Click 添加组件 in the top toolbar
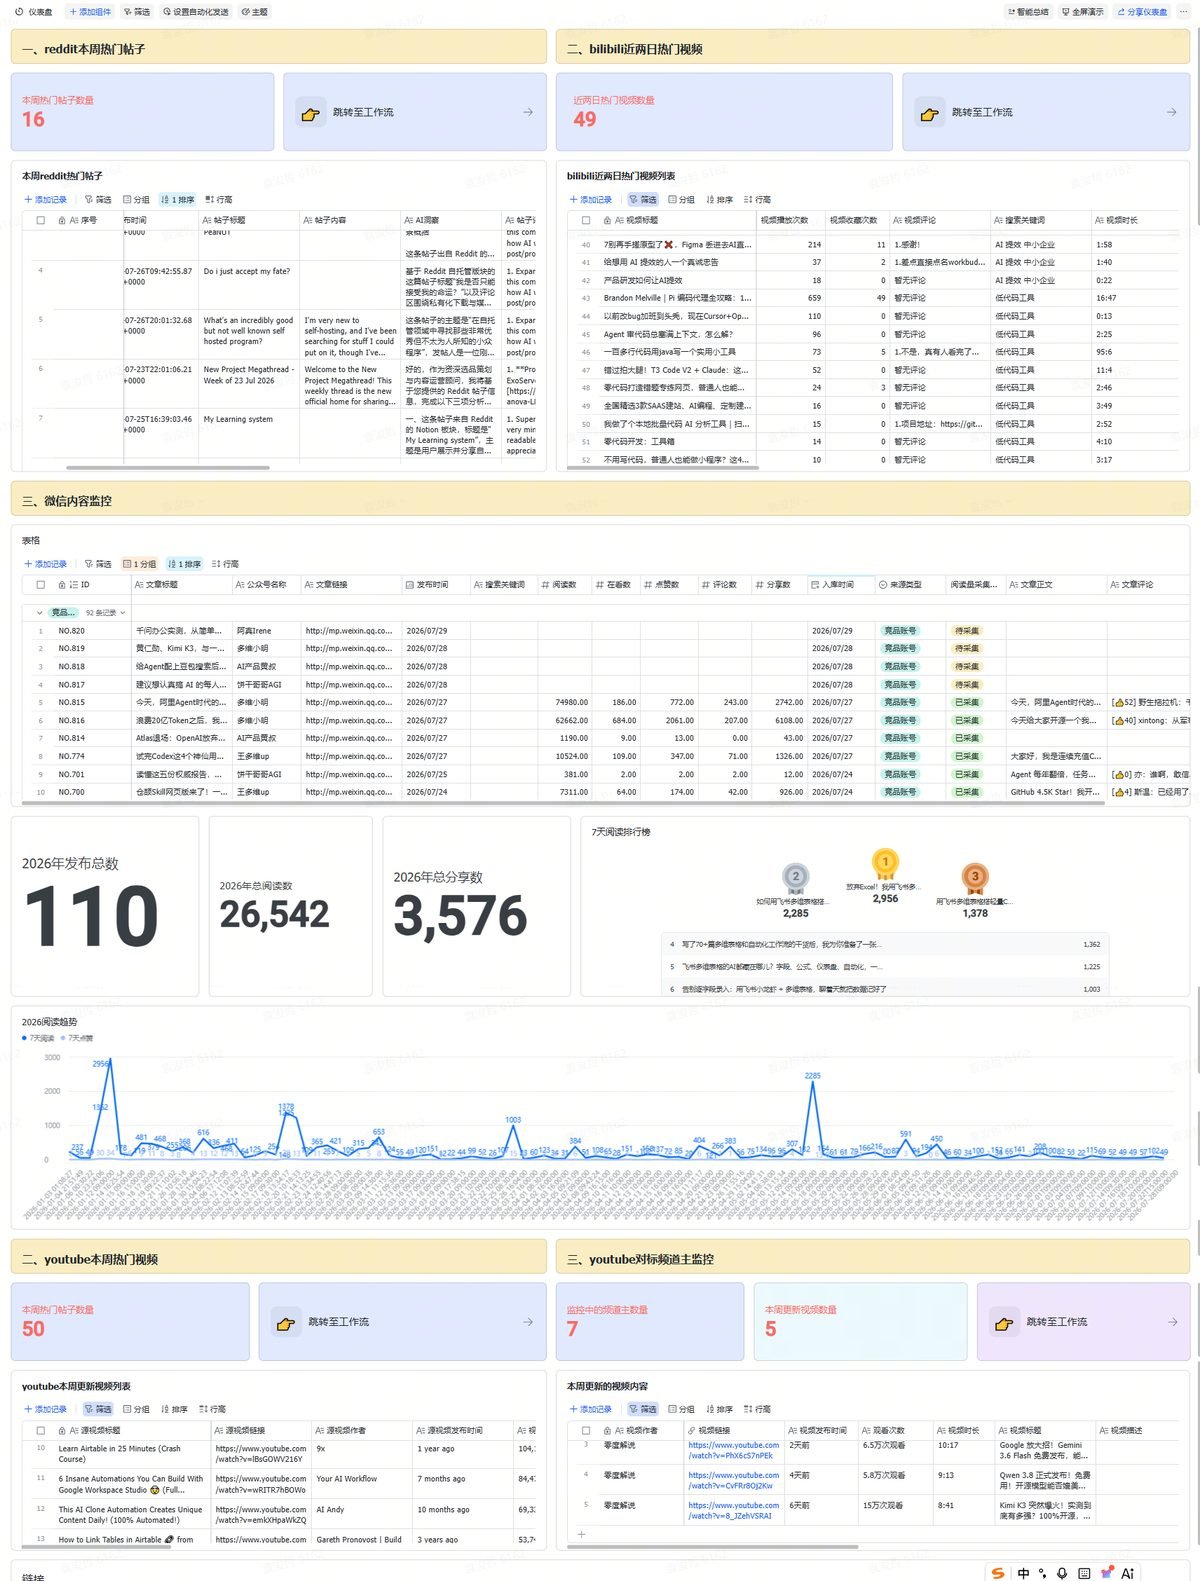Image resolution: width=1200 pixels, height=1581 pixels. point(90,12)
